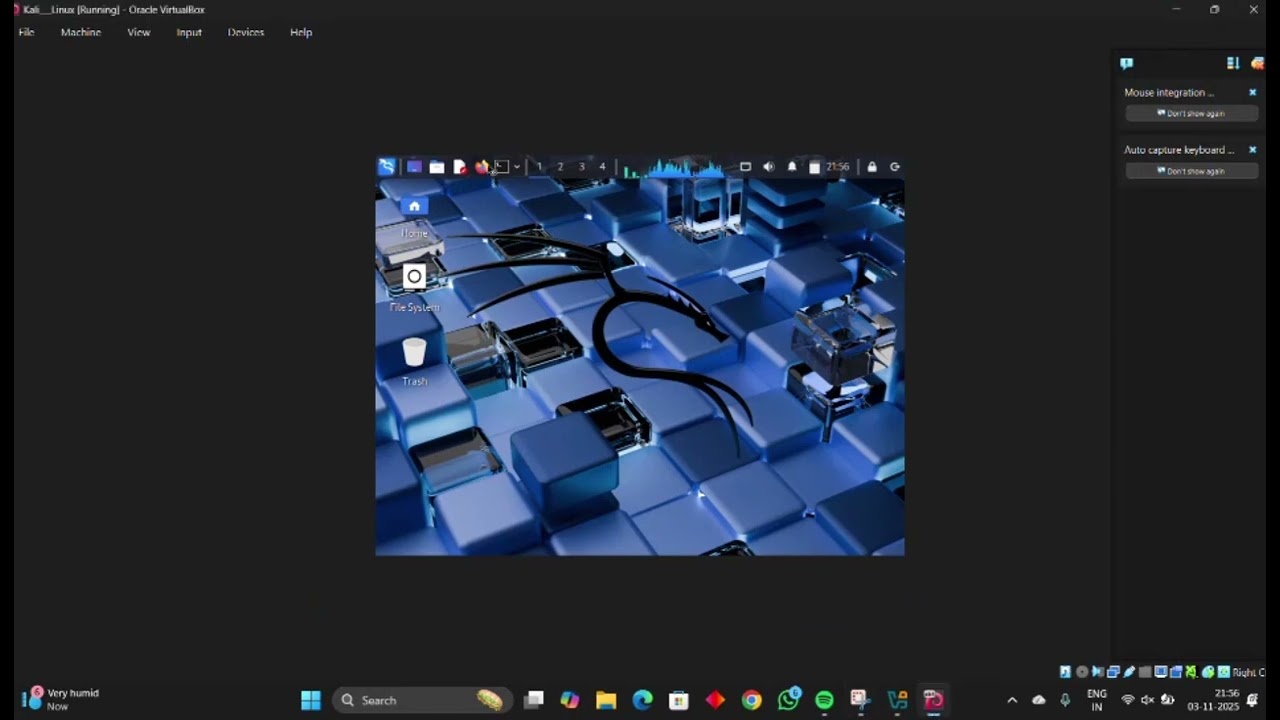The width and height of the screenshot is (1280, 720).
Task: Open the VirtualBox Help menu
Action: (301, 32)
